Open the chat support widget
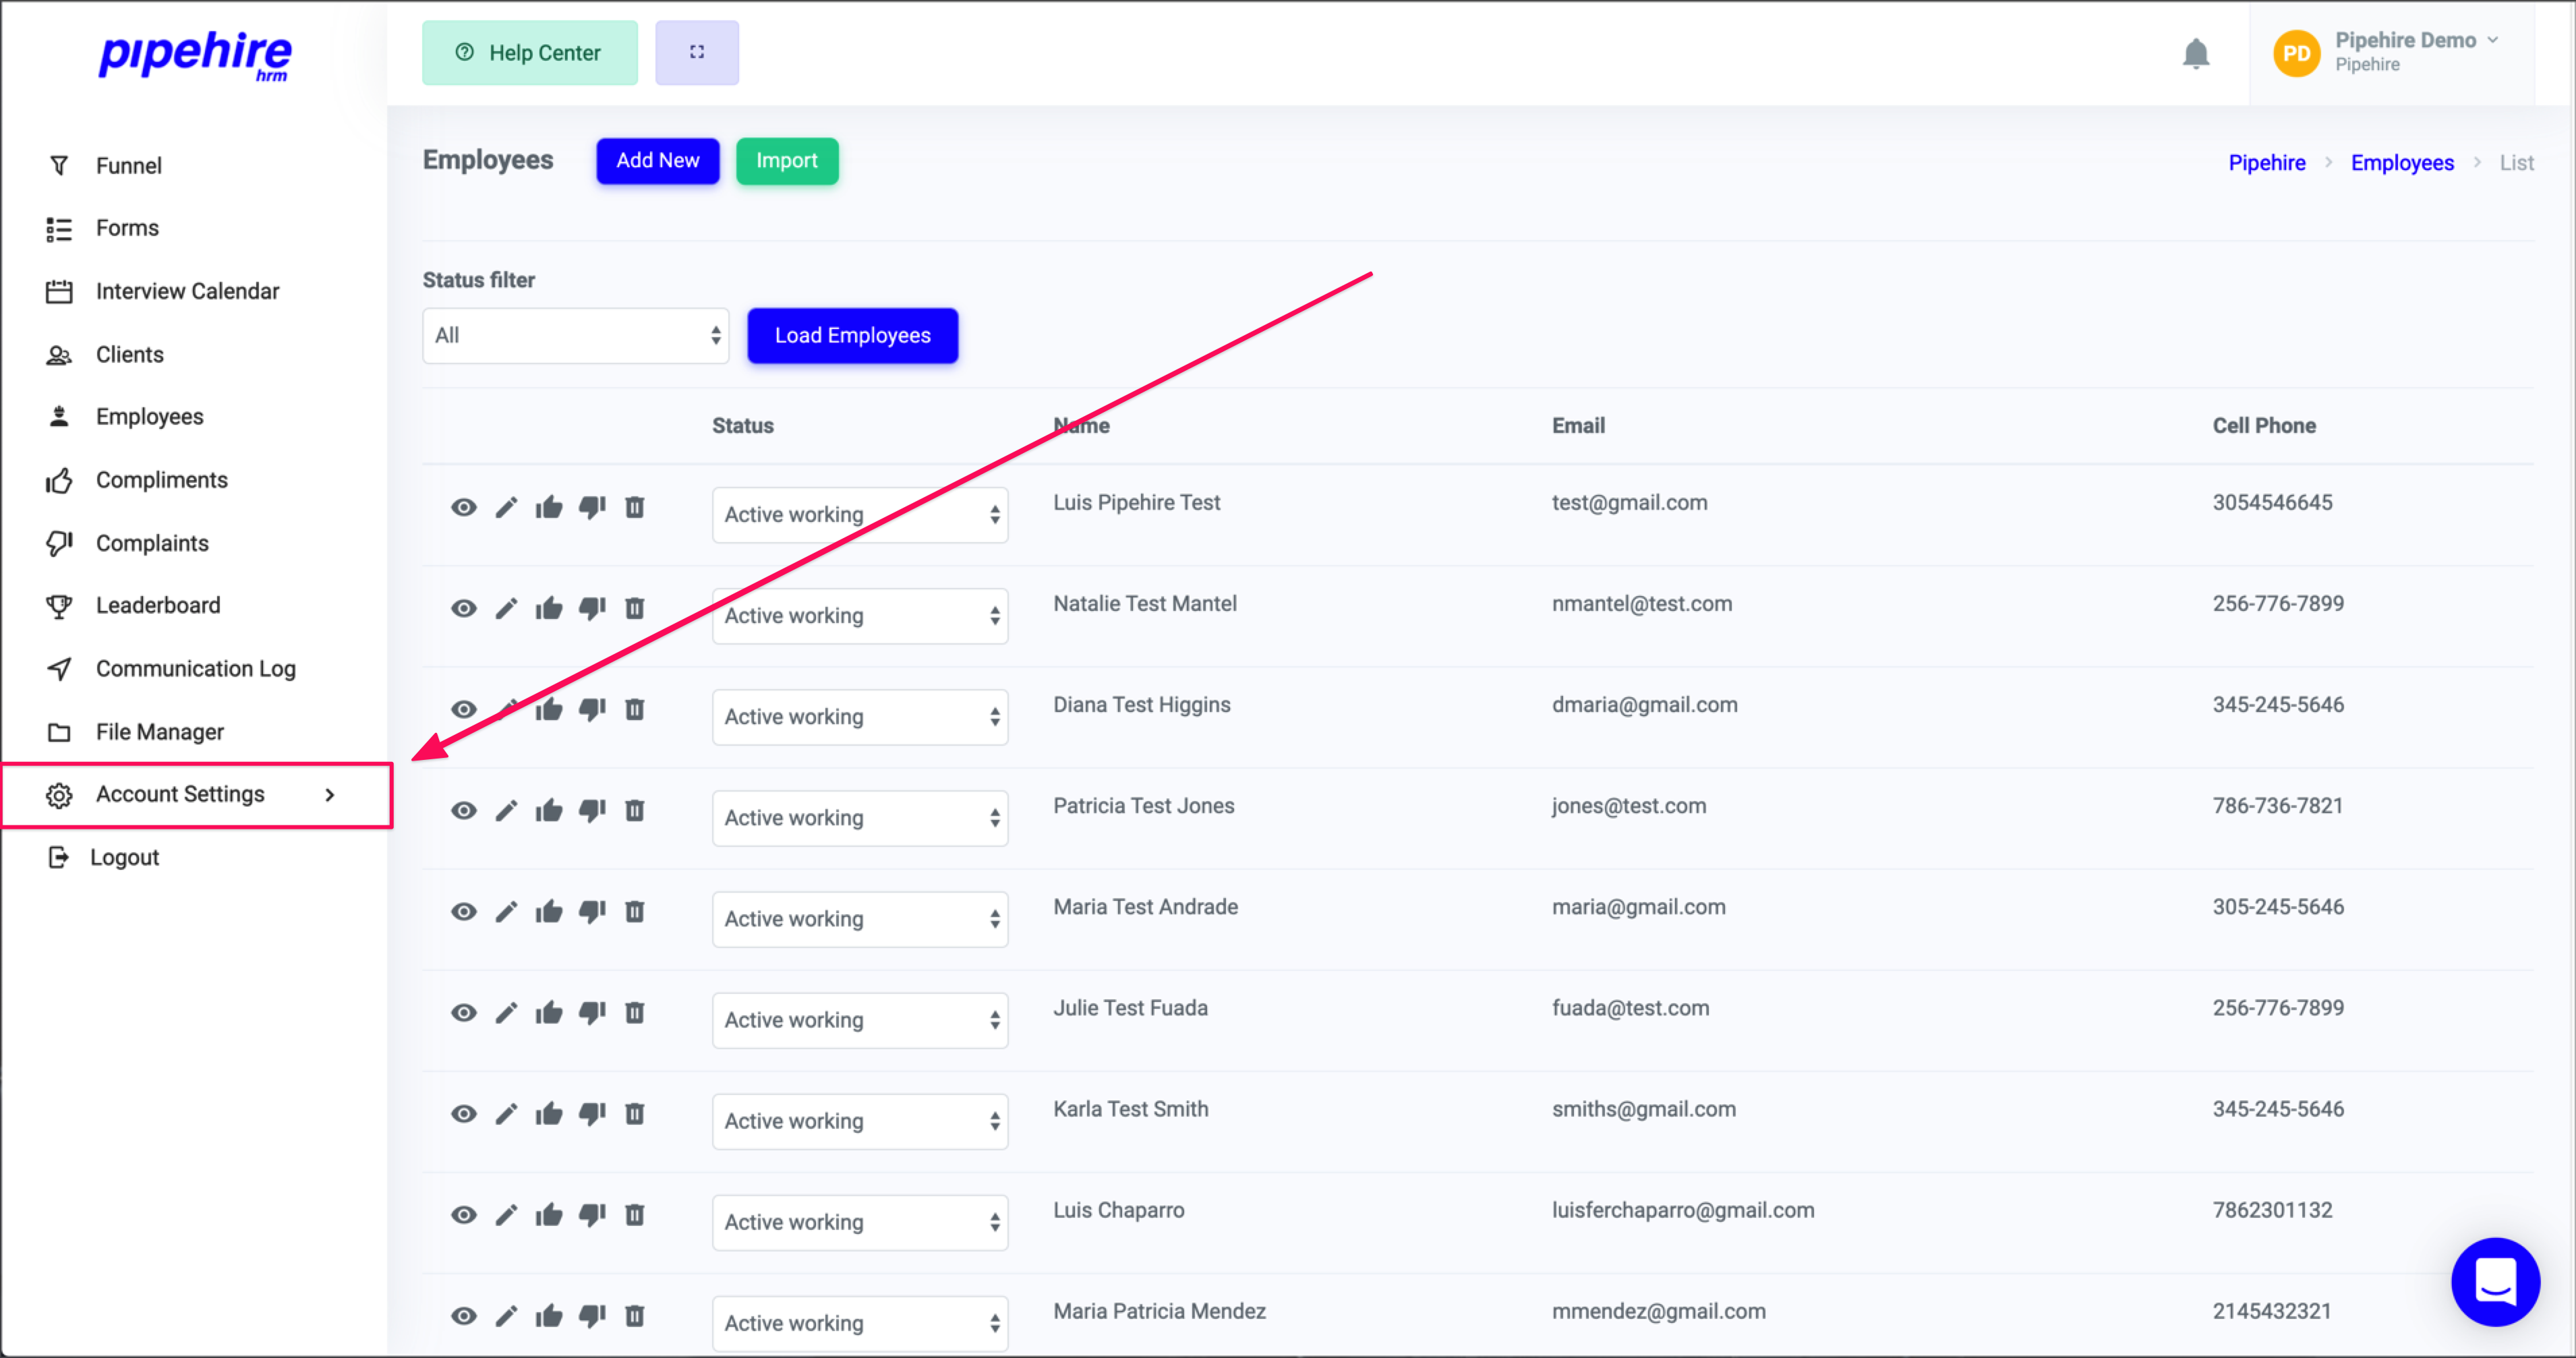This screenshot has height=1358, width=2576. 2496,1283
